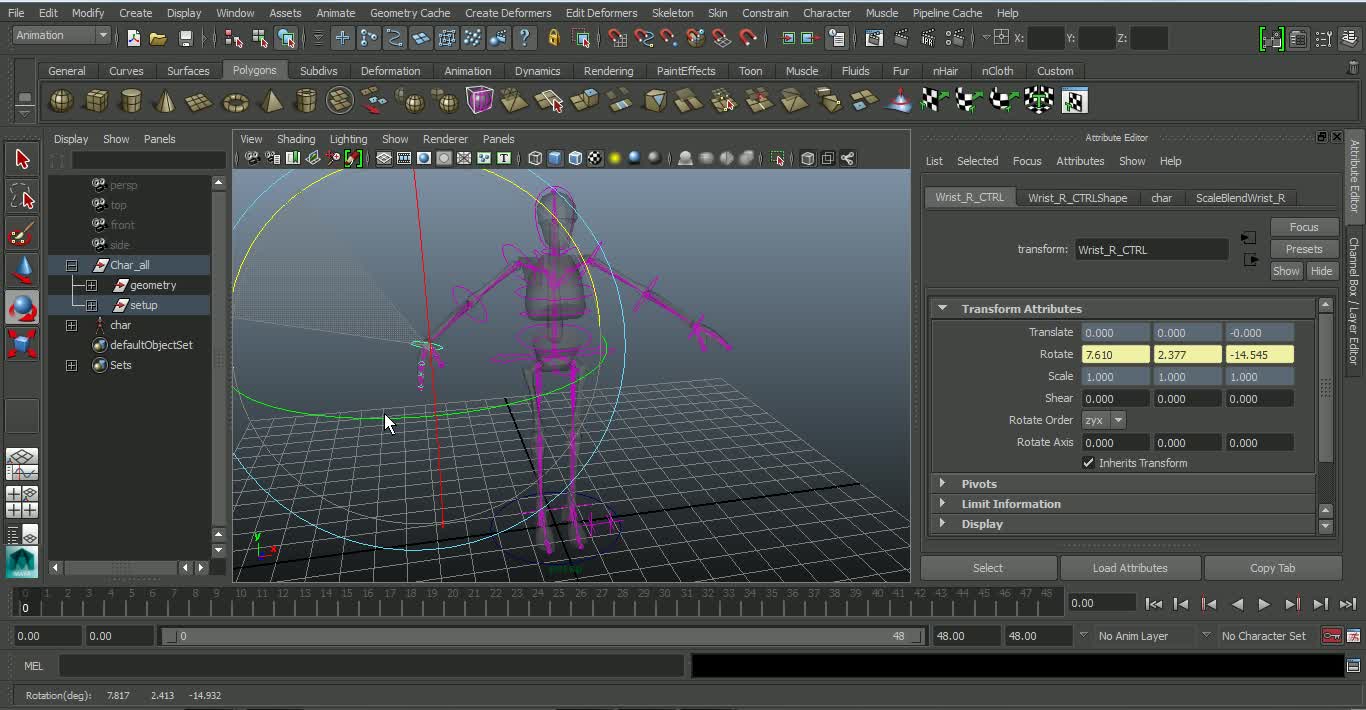Screen dimensions: 1366x710
Task: Toggle Snap to Grids magnet
Action: [618, 38]
